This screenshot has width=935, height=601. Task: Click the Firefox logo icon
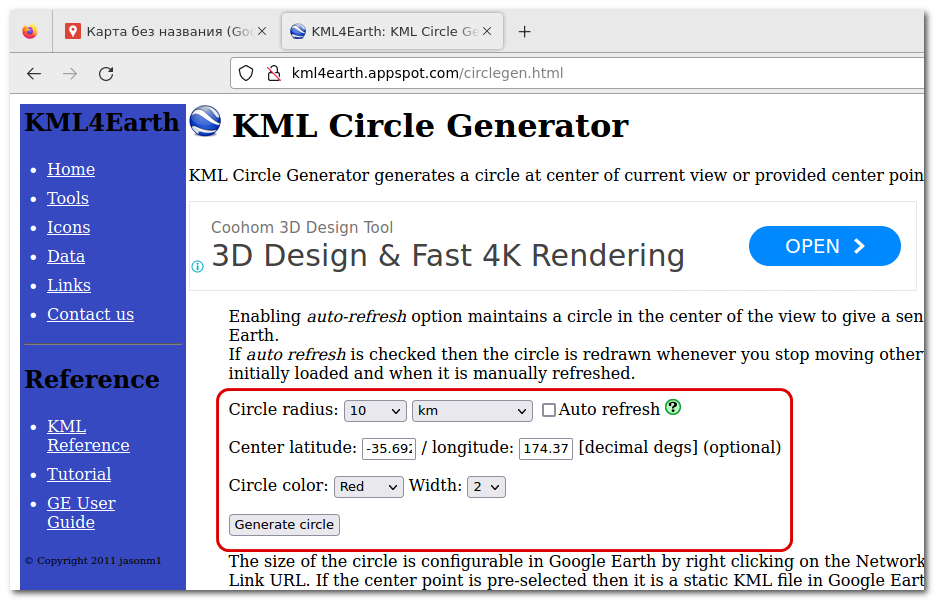click(30, 31)
